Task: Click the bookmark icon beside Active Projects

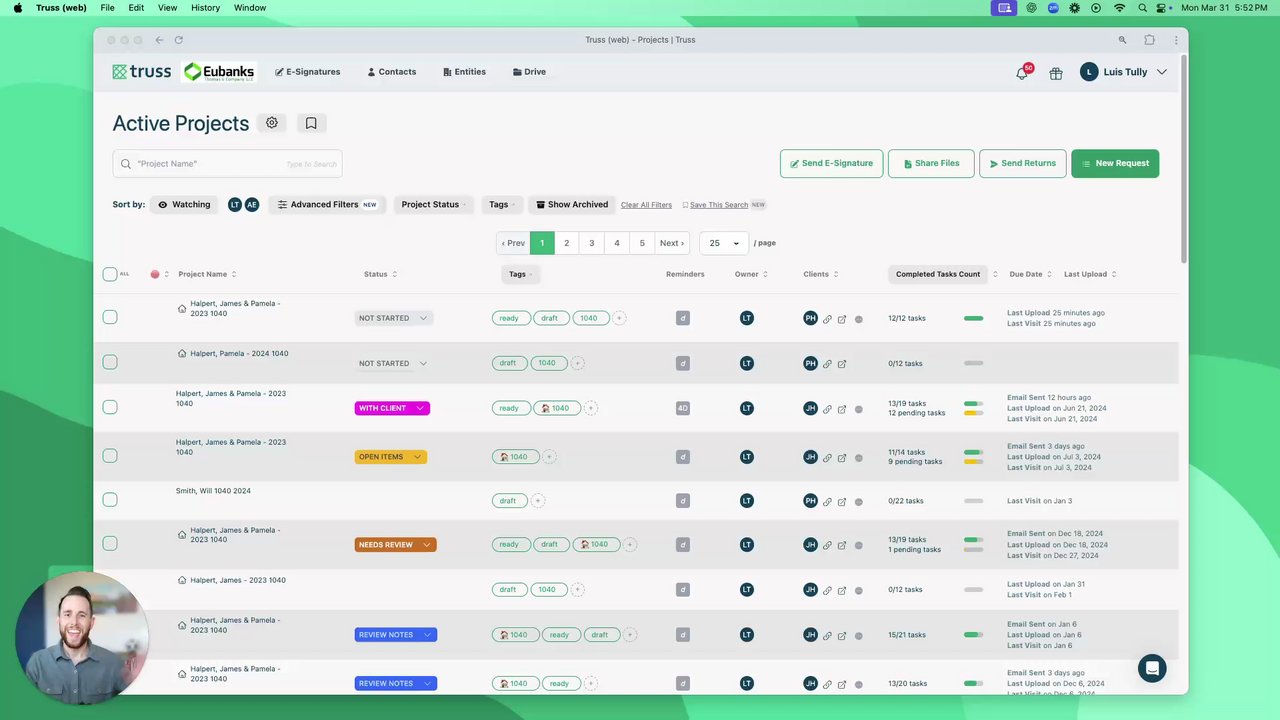Action: [311, 123]
